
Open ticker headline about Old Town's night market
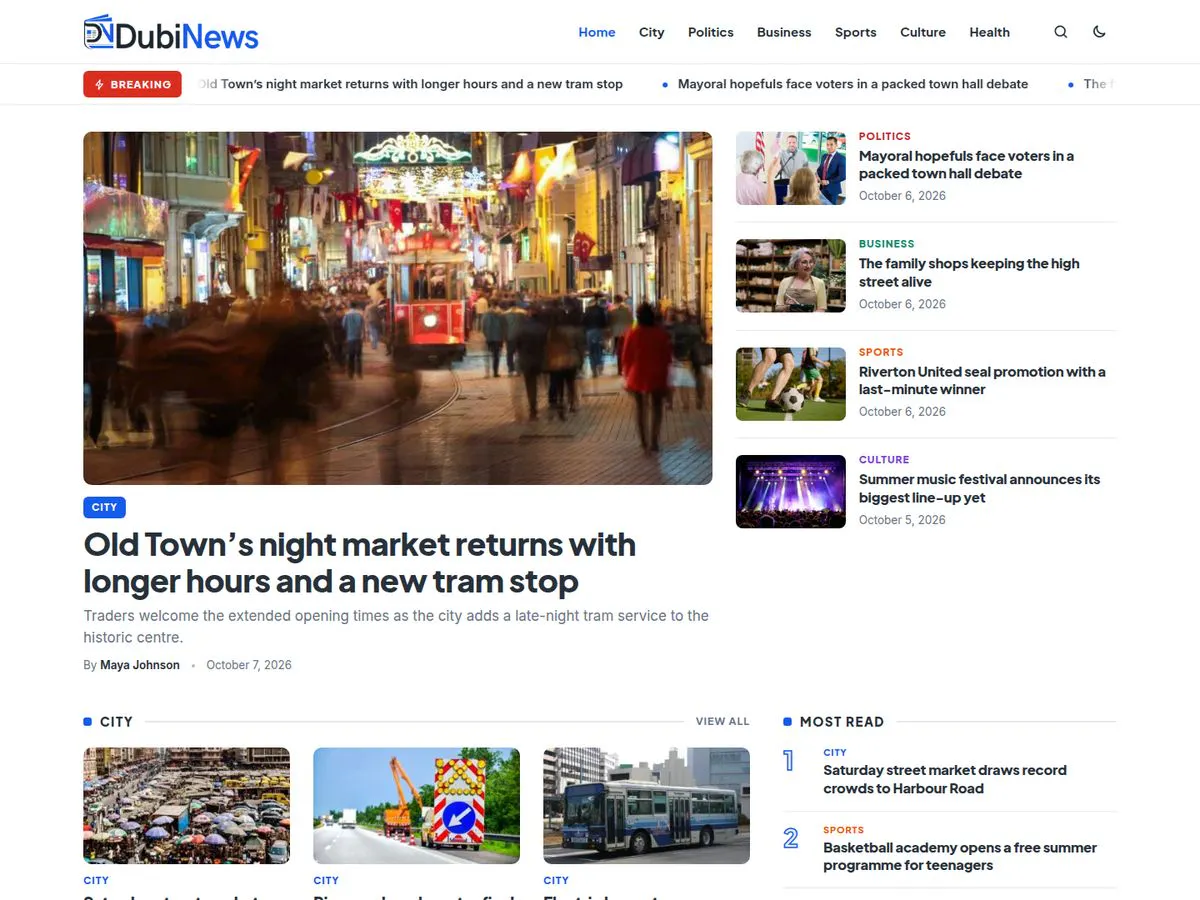coord(411,84)
